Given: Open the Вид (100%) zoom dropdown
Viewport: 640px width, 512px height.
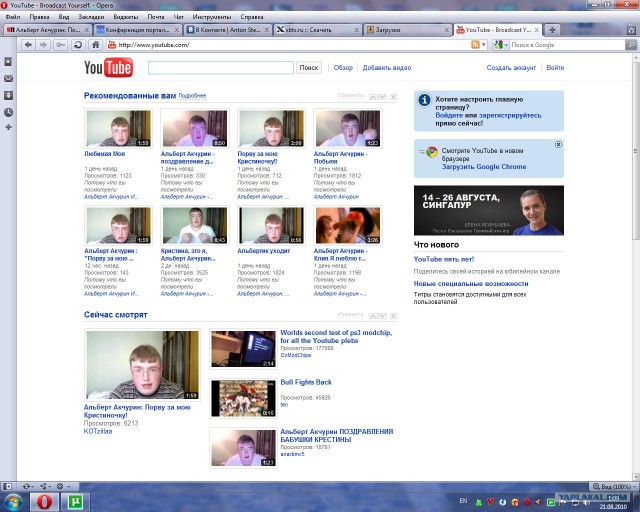Looking at the screenshot, I should [x=614, y=486].
